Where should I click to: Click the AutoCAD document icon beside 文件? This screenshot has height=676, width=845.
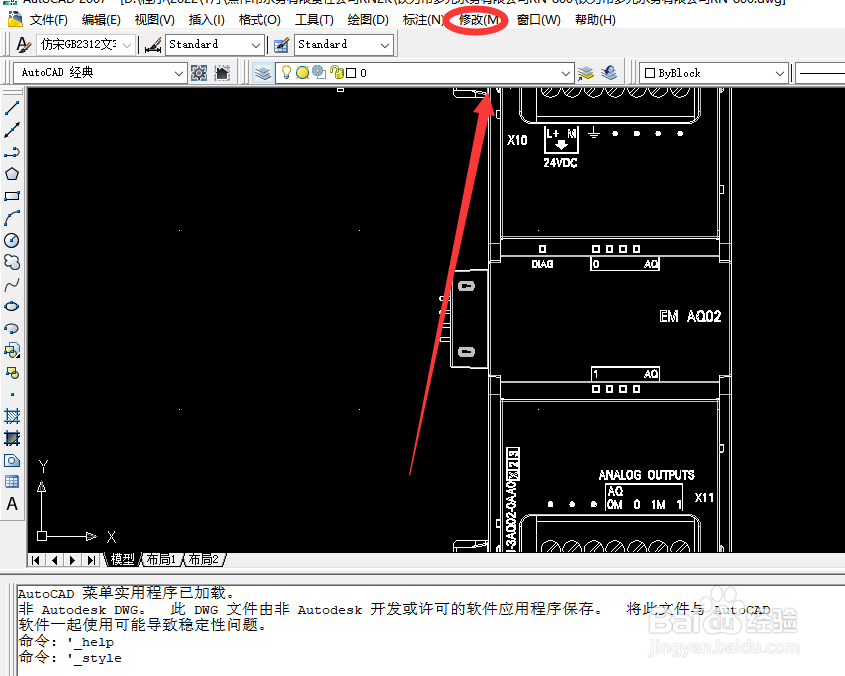(x=15, y=19)
